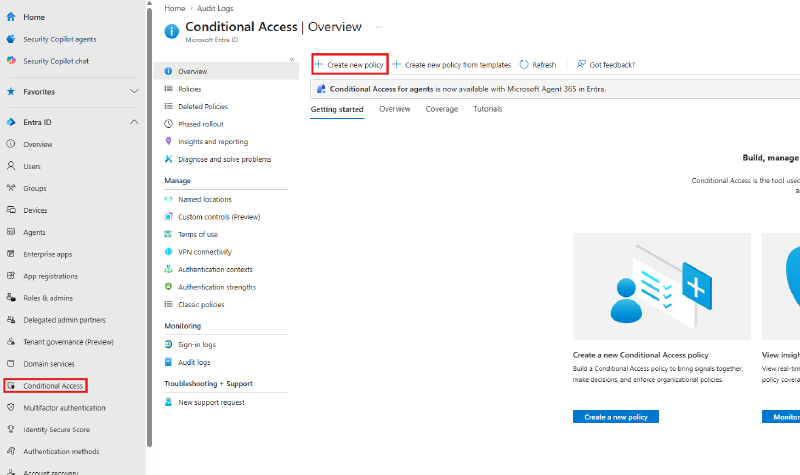Click the Entra ID Overview sidebar item

[38, 144]
